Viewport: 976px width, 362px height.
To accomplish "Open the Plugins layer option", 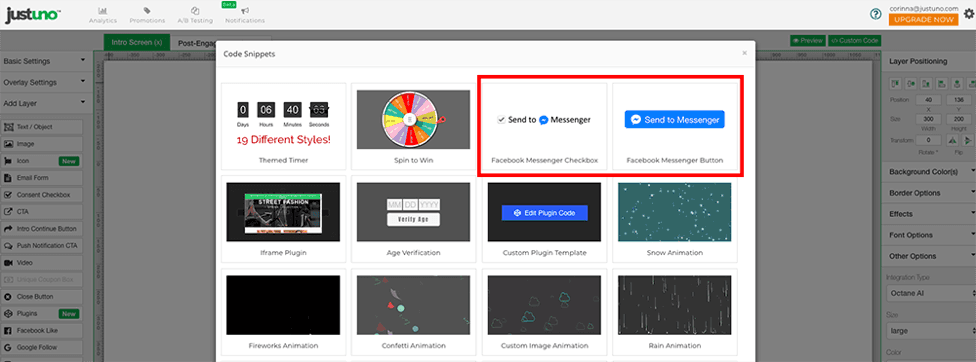I will coord(42,313).
